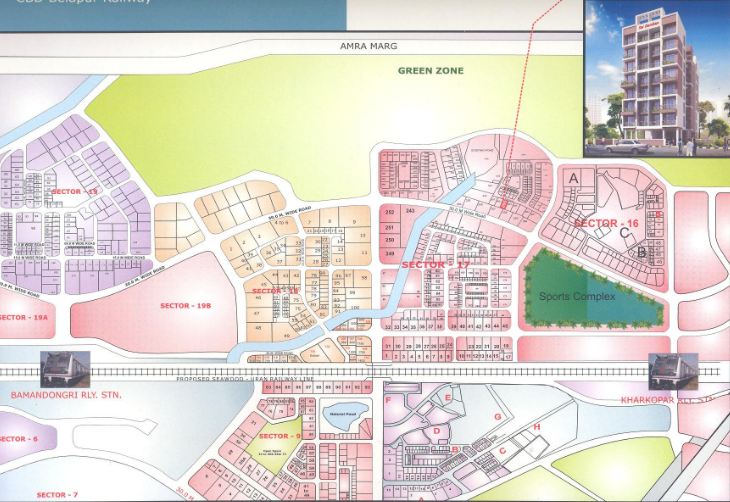
Task: Select the SECTOR - 19B label
Action: [x=186, y=305]
